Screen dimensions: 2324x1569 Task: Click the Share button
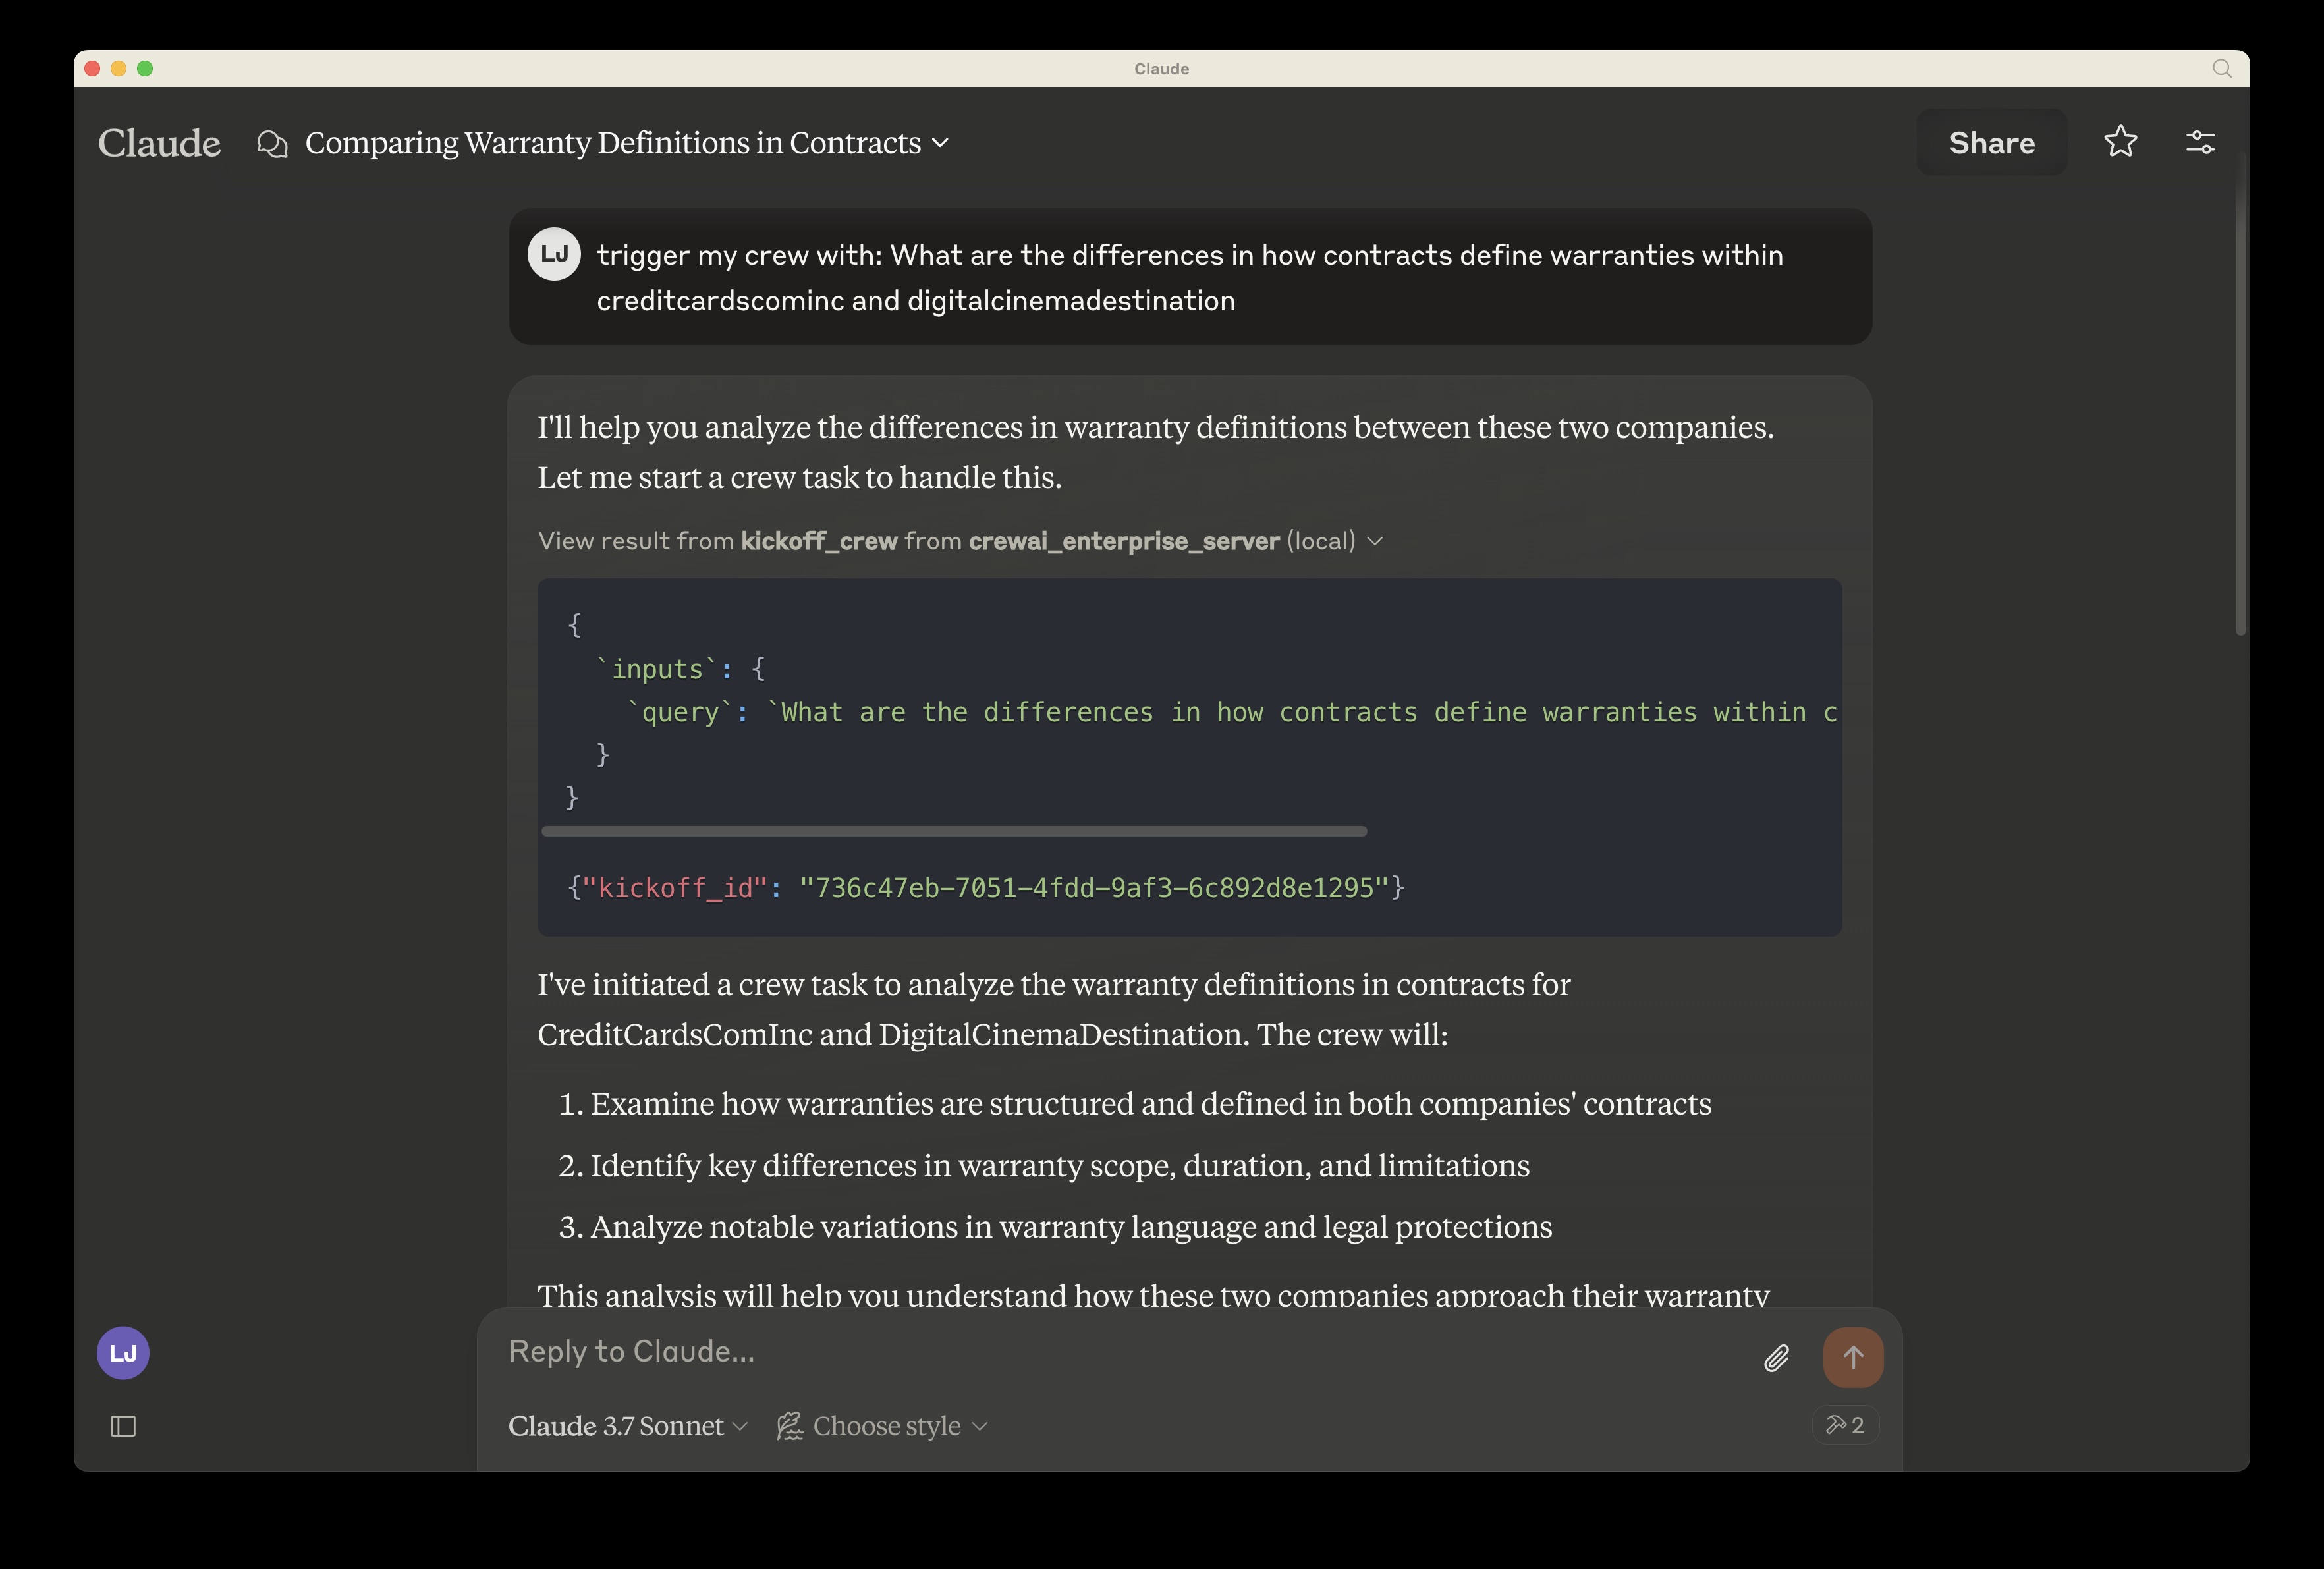[1991, 142]
